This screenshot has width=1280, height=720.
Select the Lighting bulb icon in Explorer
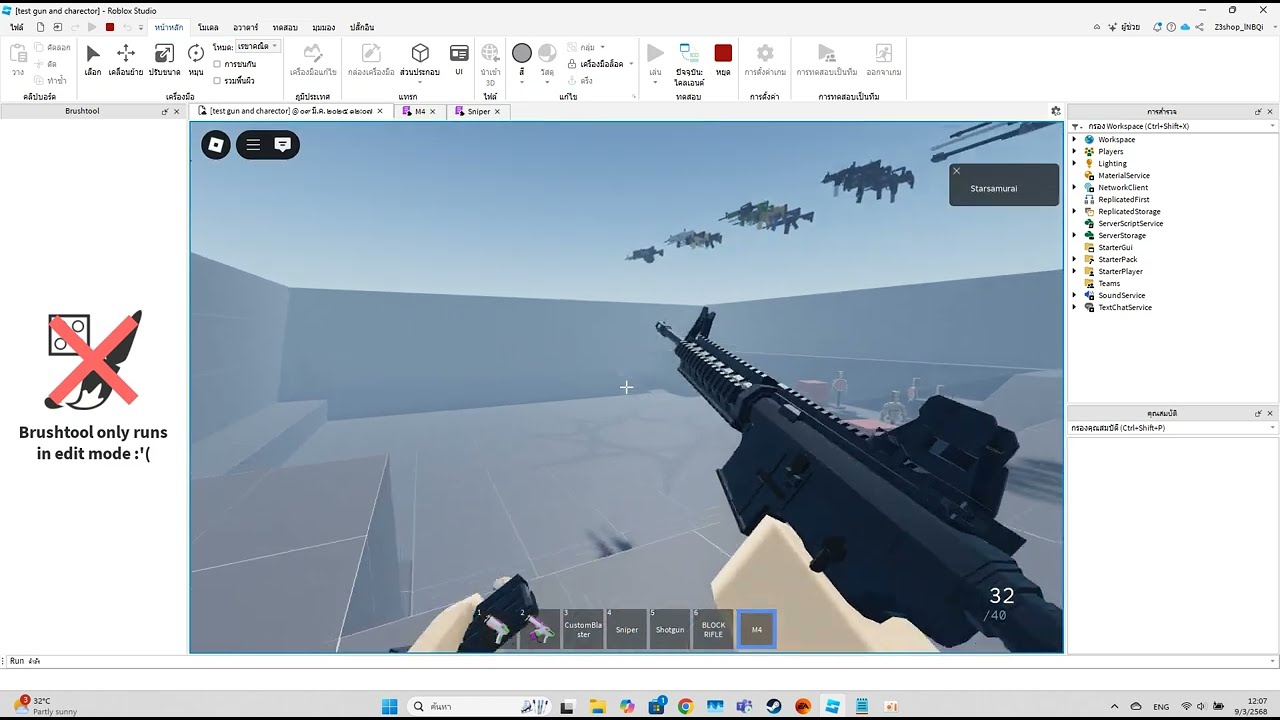pos(1089,164)
